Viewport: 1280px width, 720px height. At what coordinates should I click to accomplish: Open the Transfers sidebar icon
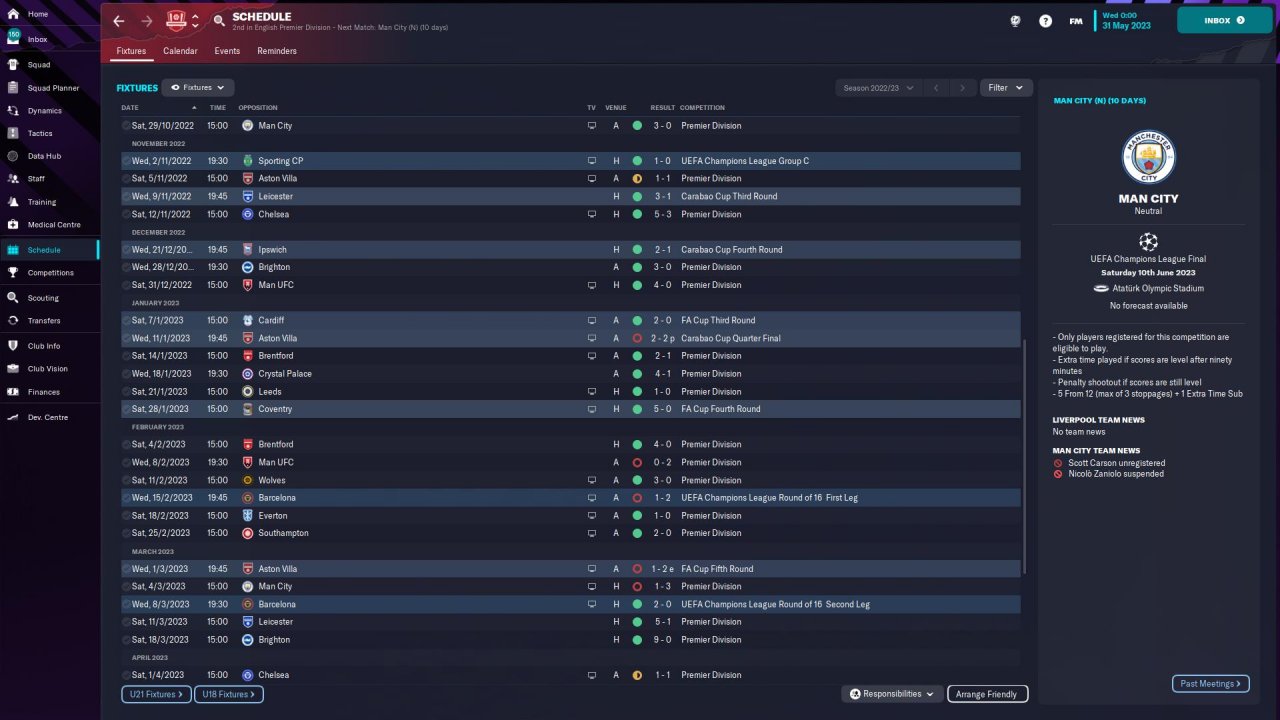tap(13, 321)
